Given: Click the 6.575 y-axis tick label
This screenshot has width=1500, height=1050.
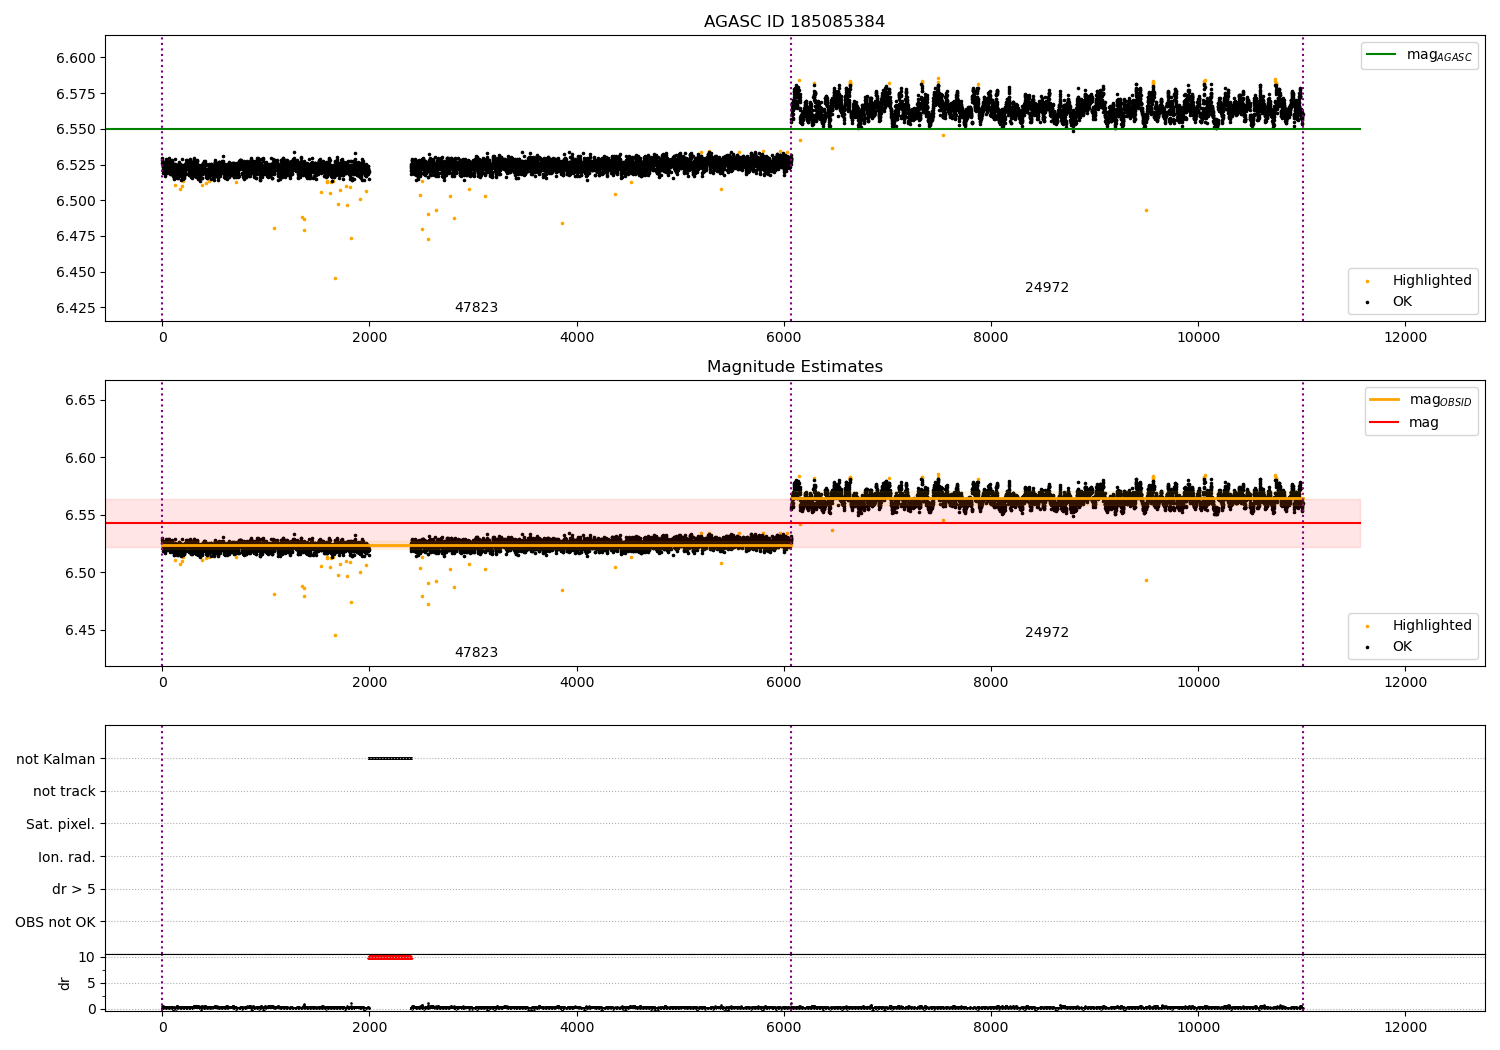Looking at the screenshot, I should coord(75,94).
